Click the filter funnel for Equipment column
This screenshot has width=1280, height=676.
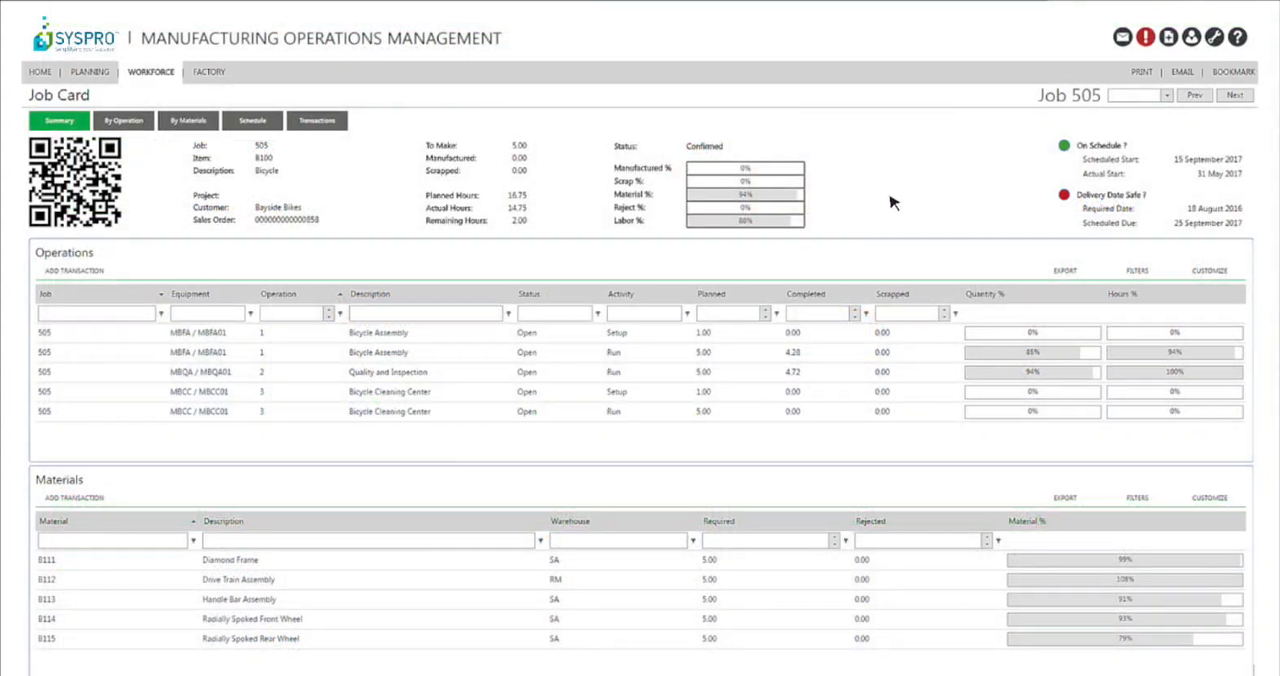(x=251, y=314)
